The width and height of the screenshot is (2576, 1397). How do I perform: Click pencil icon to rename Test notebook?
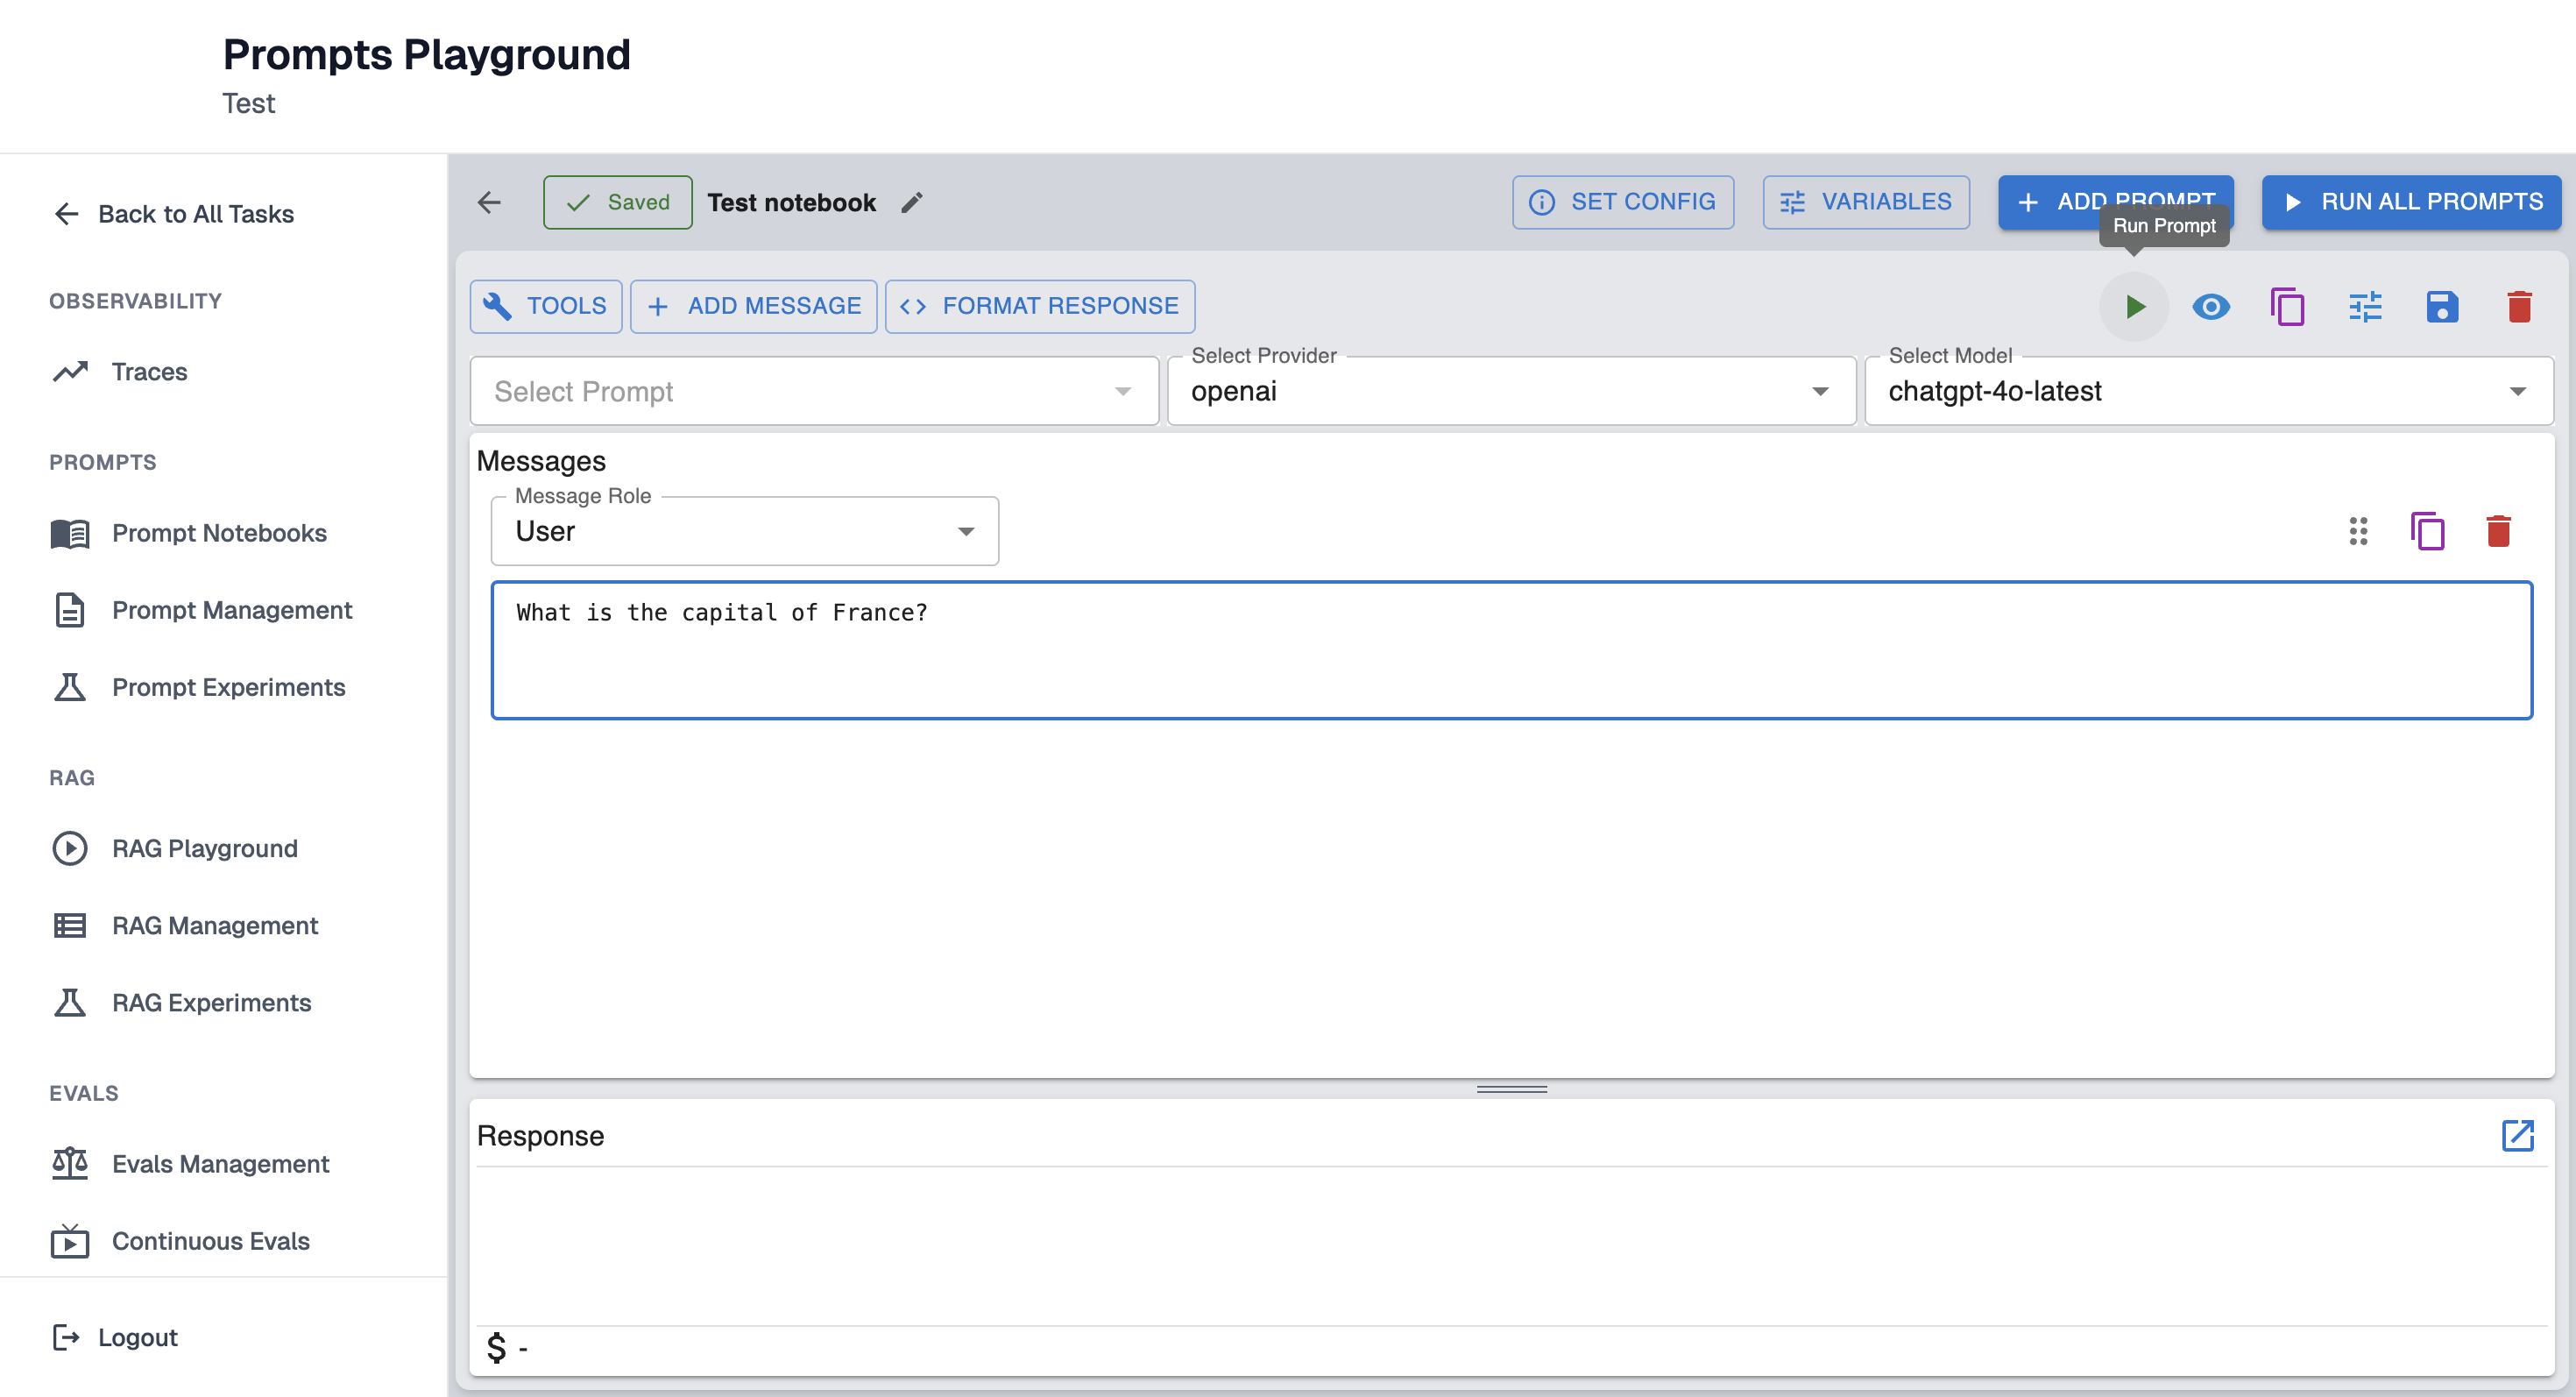[911, 203]
